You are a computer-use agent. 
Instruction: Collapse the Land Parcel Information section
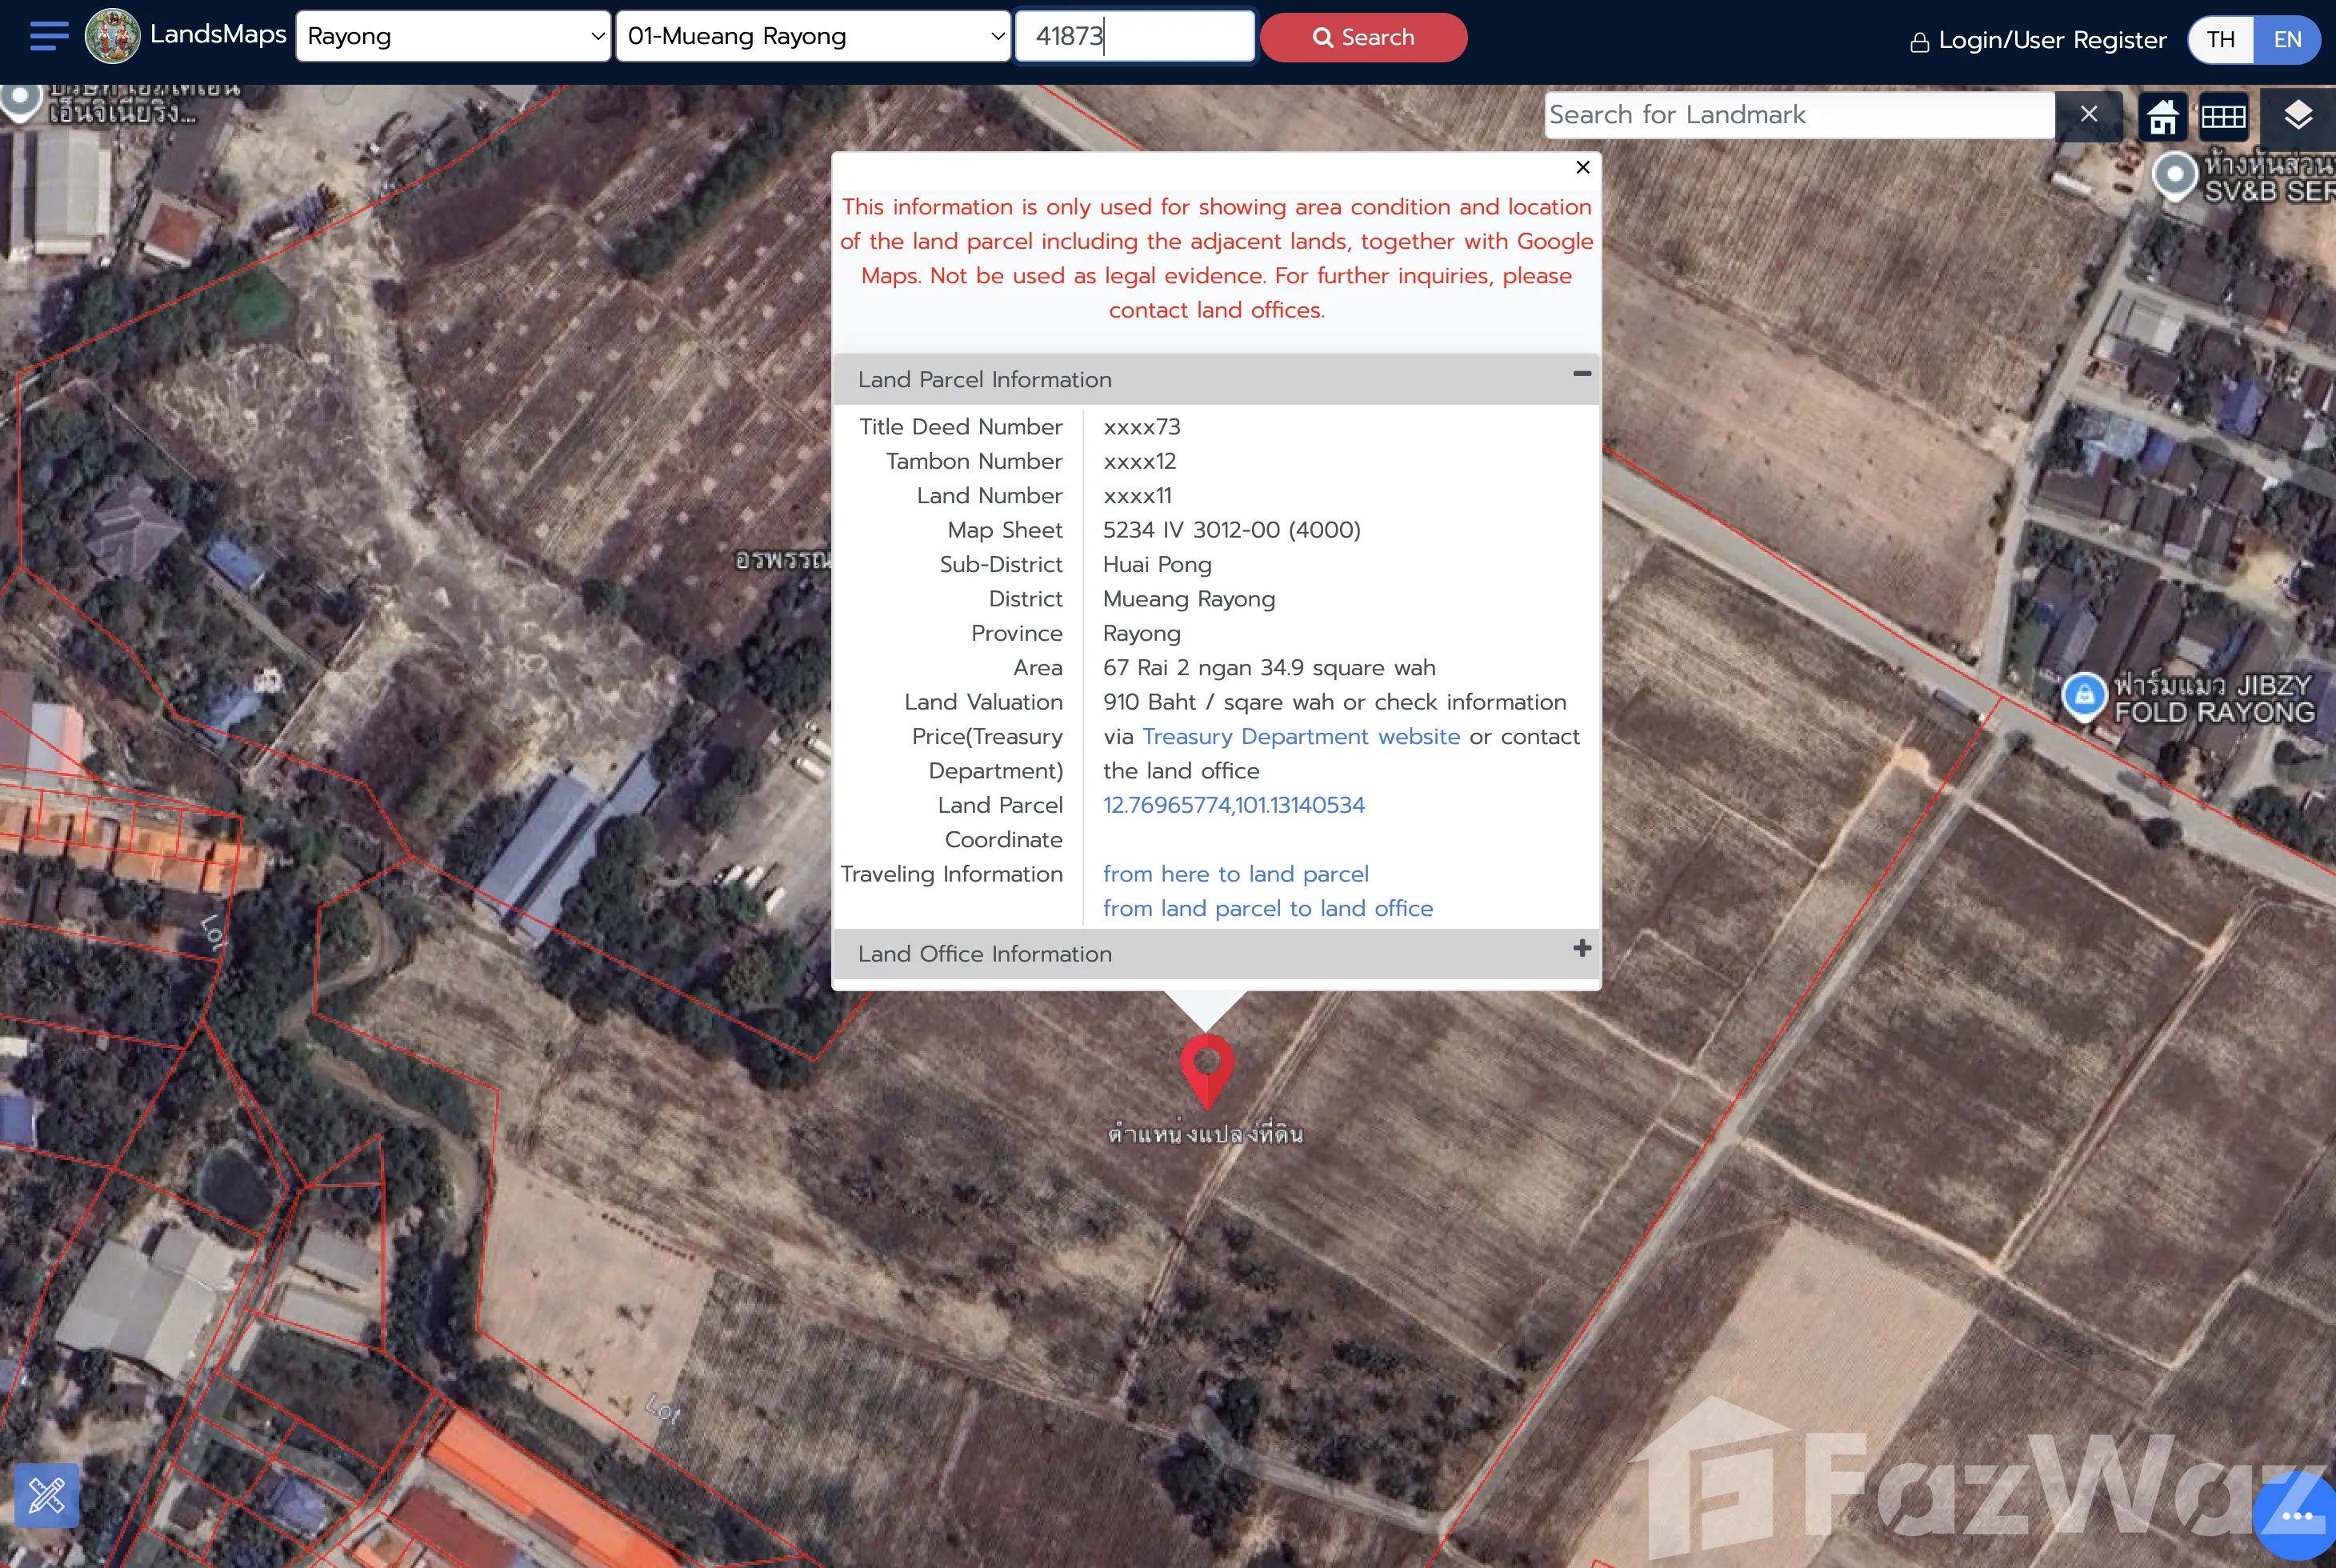(x=1581, y=374)
